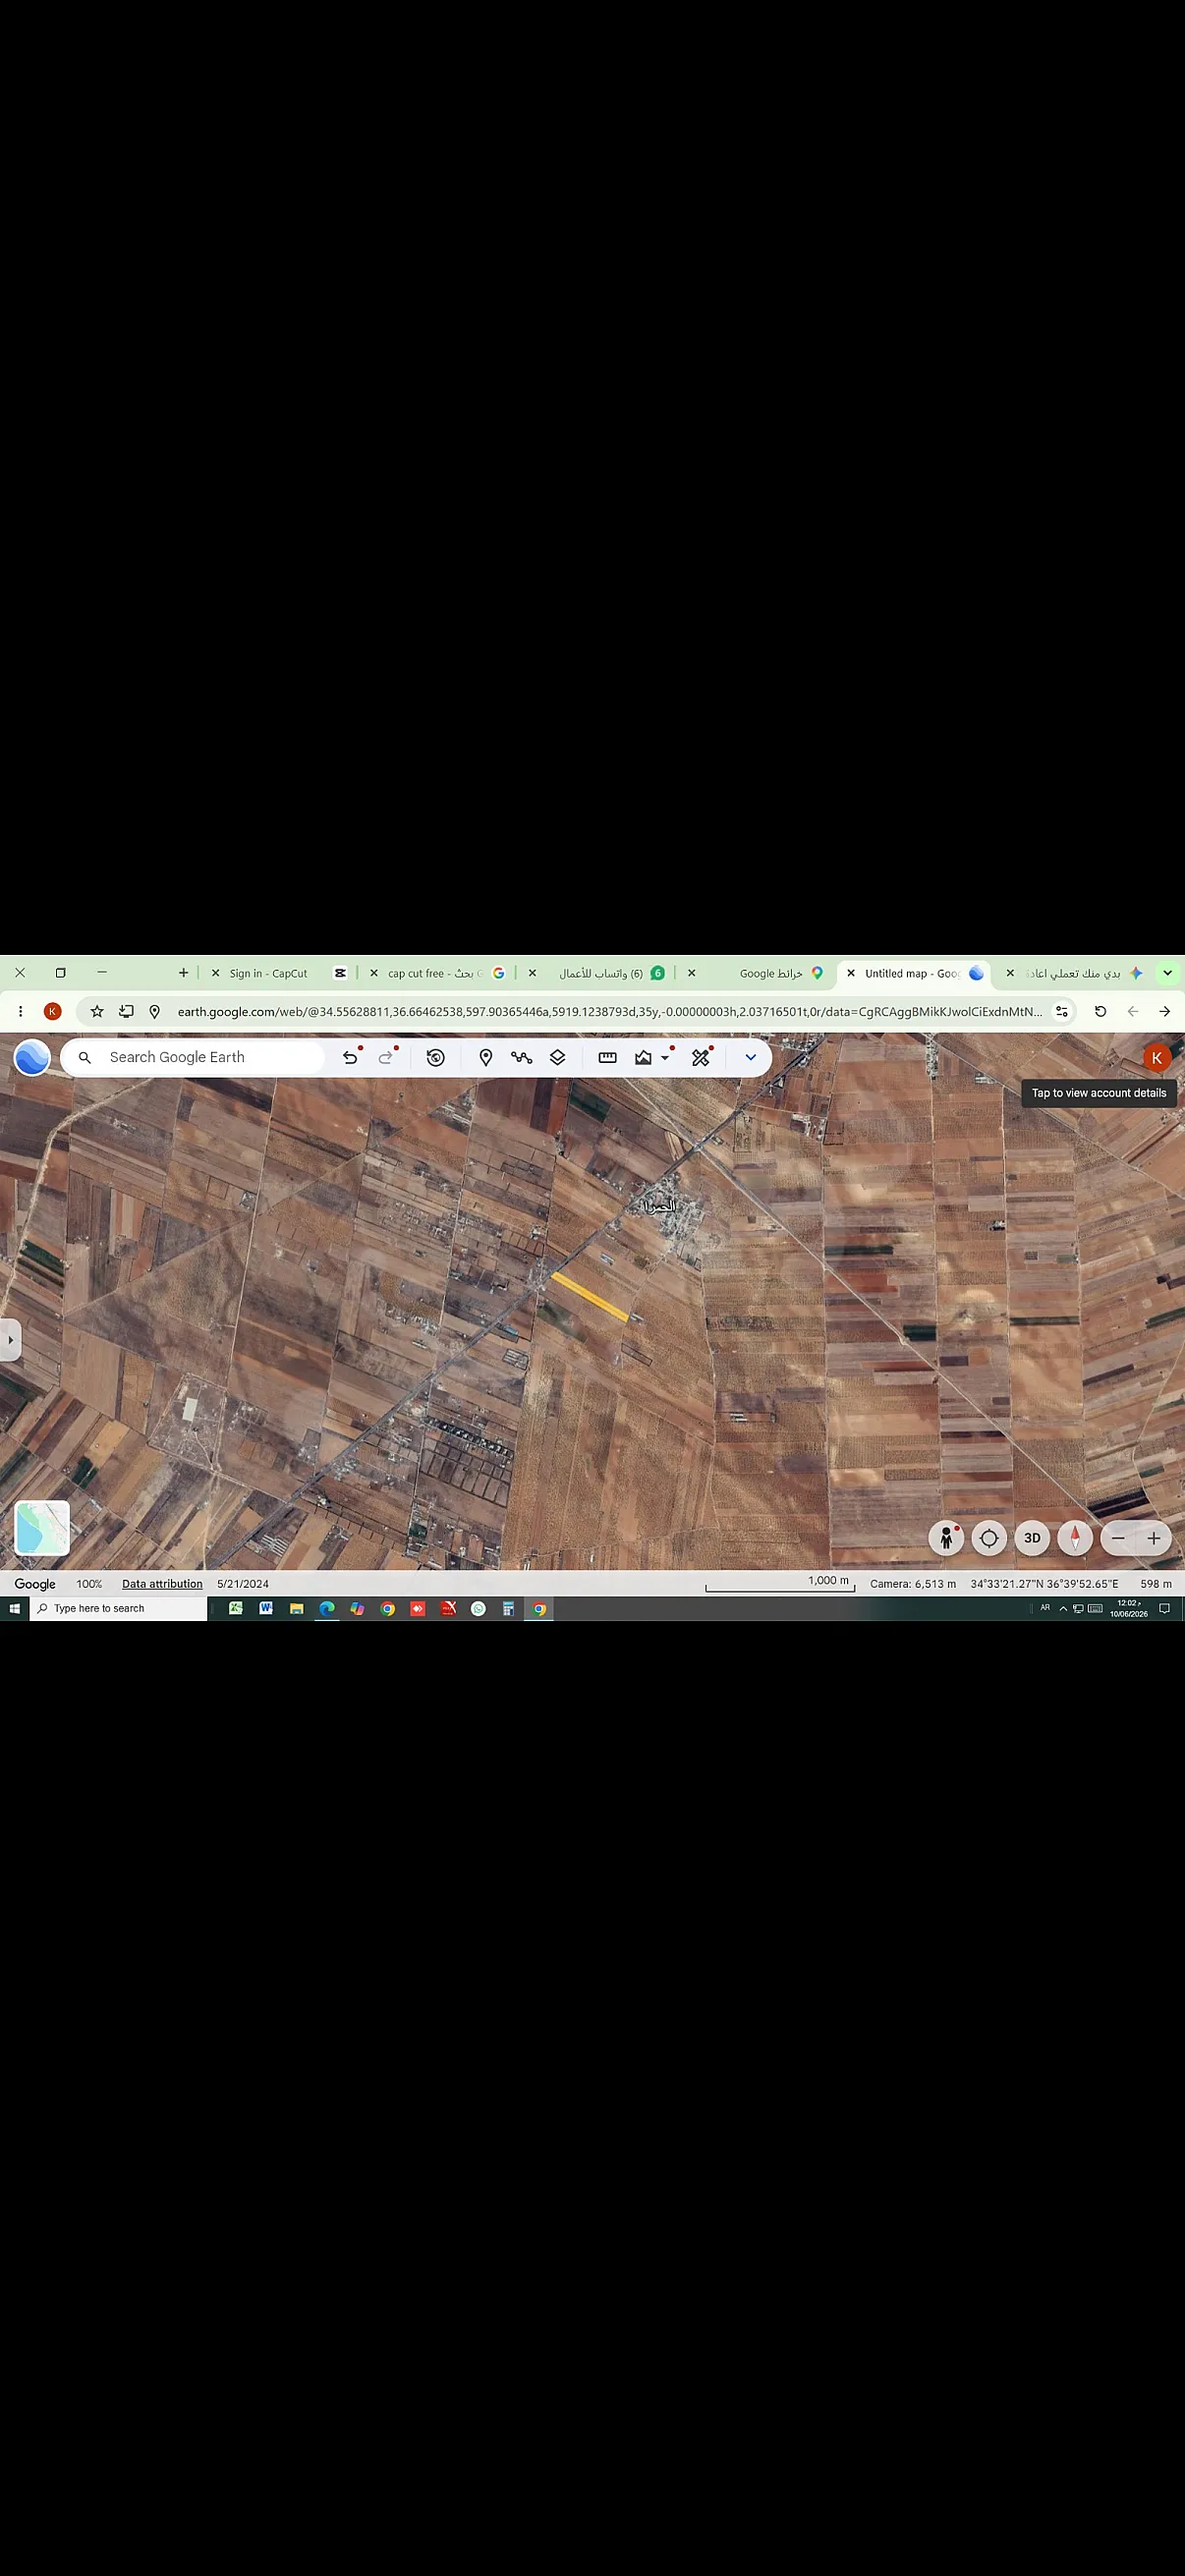Open the Windows notification center

click(x=1164, y=1609)
